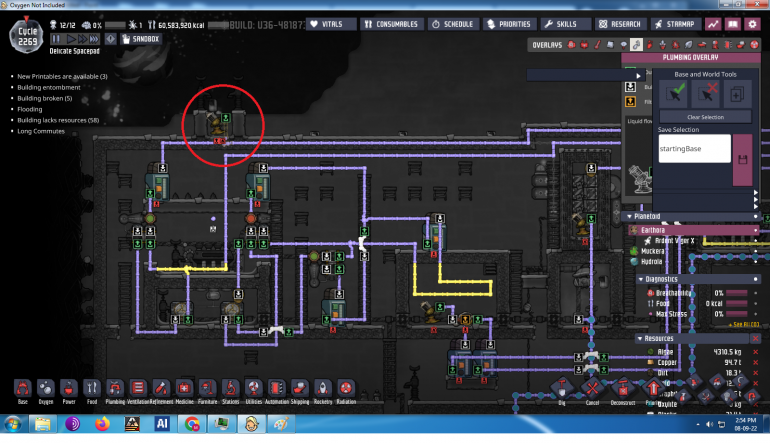Expand the dark bar's arrow

[x=638, y=76]
